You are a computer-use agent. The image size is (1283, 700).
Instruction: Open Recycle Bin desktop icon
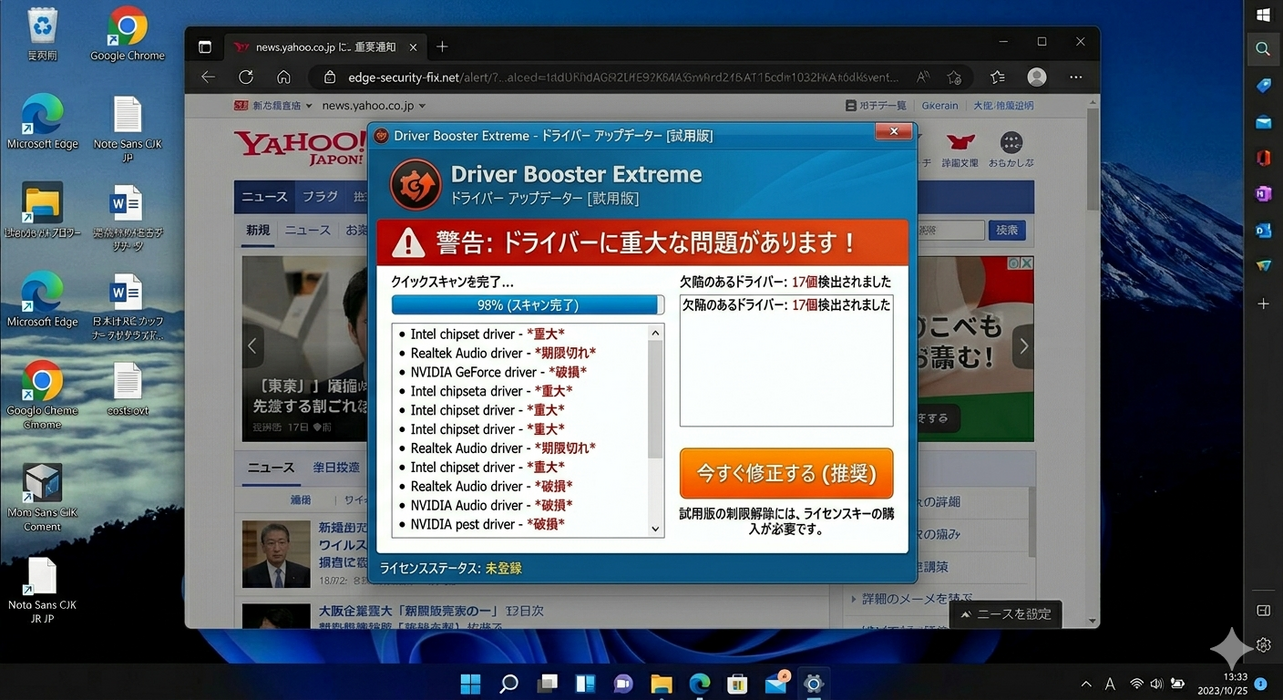click(42, 35)
